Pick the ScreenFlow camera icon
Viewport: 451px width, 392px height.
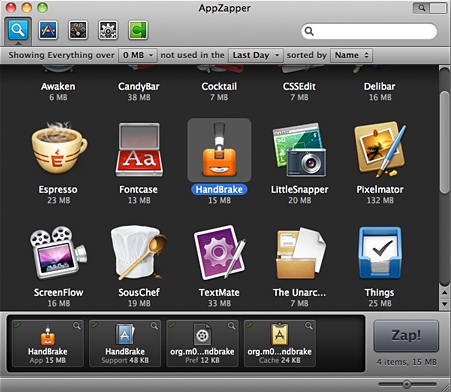point(58,253)
